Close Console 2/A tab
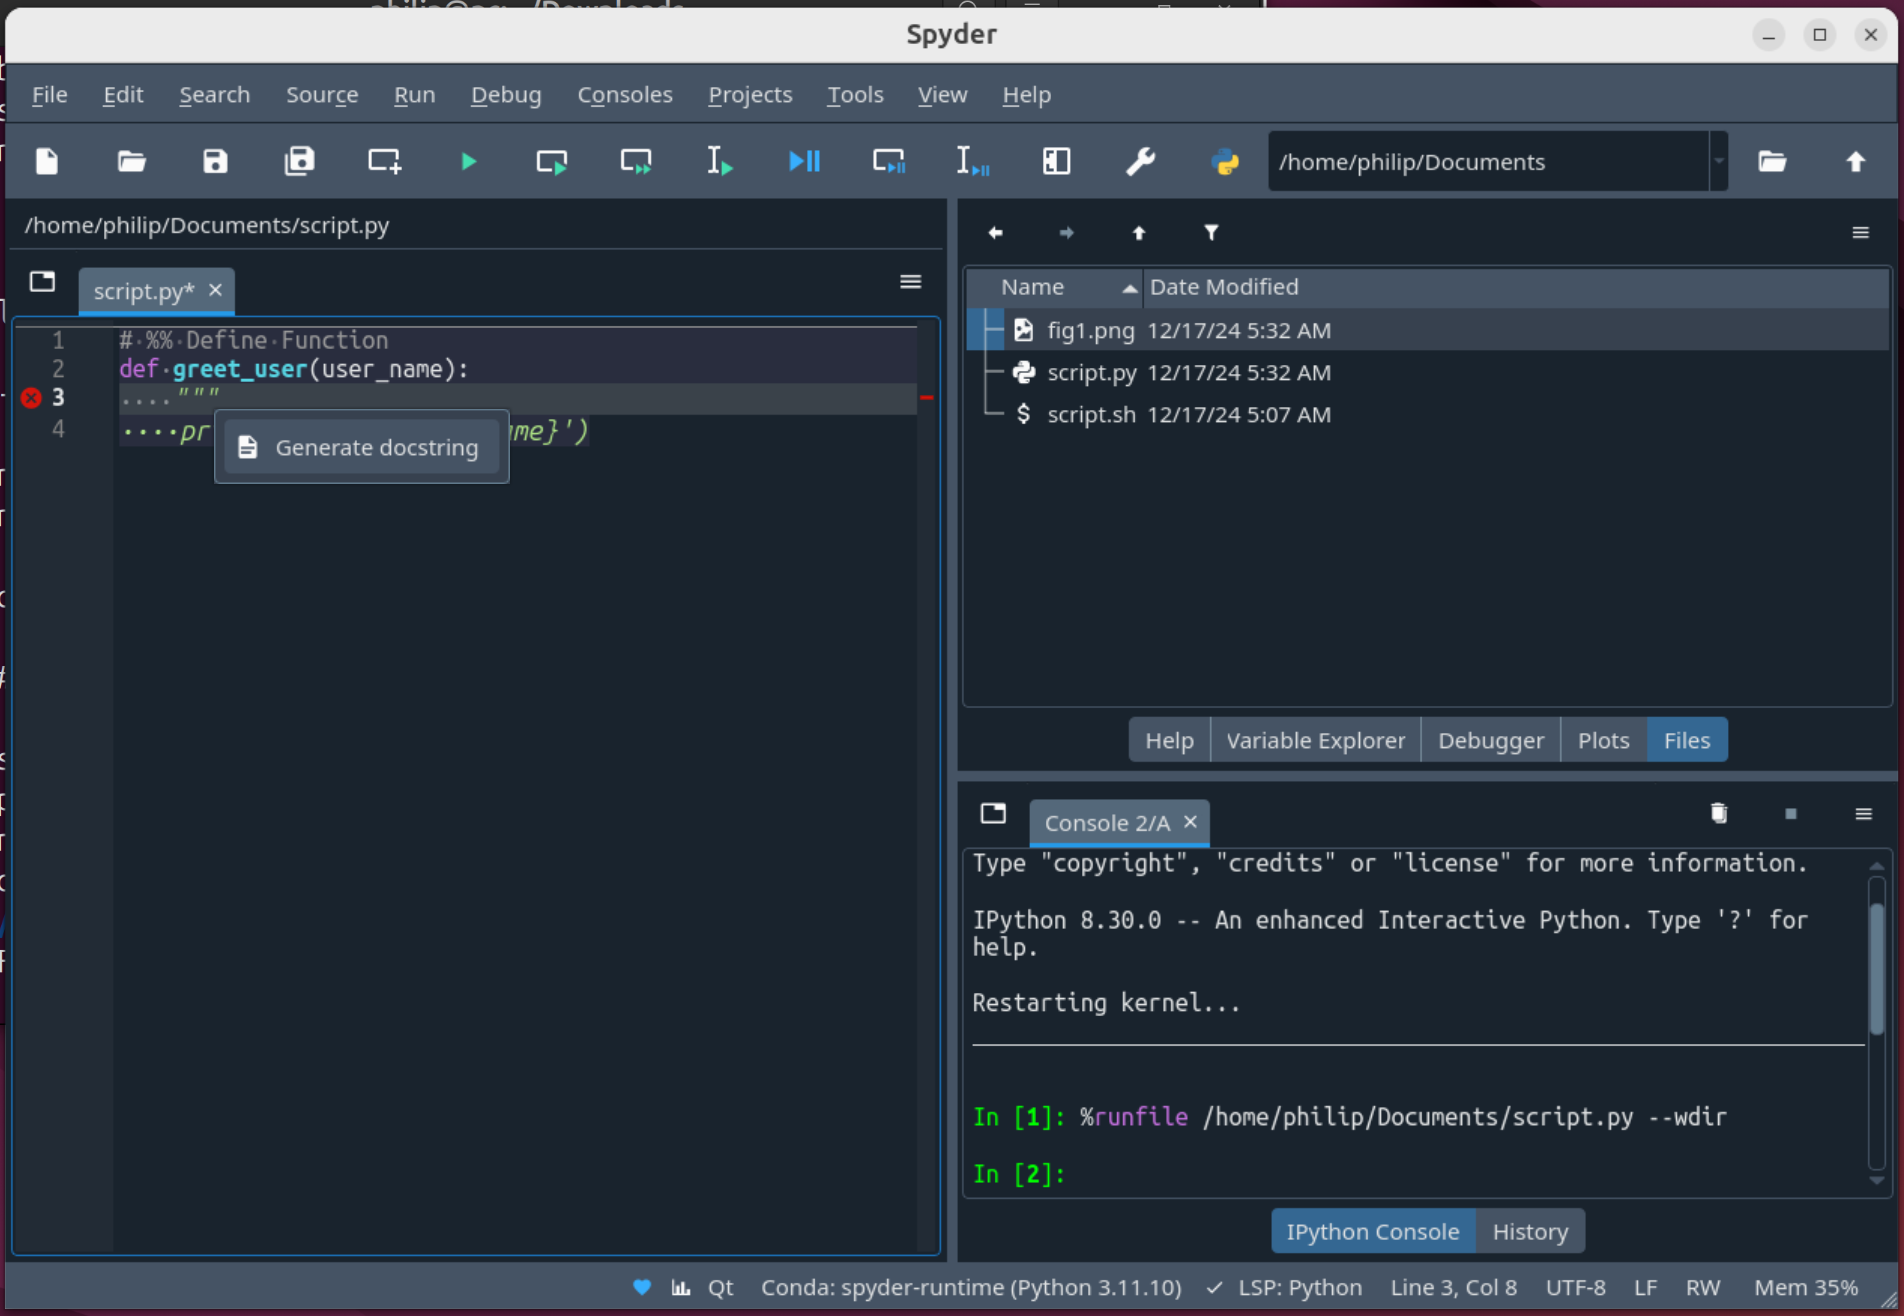Image resolution: width=1904 pixels, height=1316 pixels. tap(1190, 822)
